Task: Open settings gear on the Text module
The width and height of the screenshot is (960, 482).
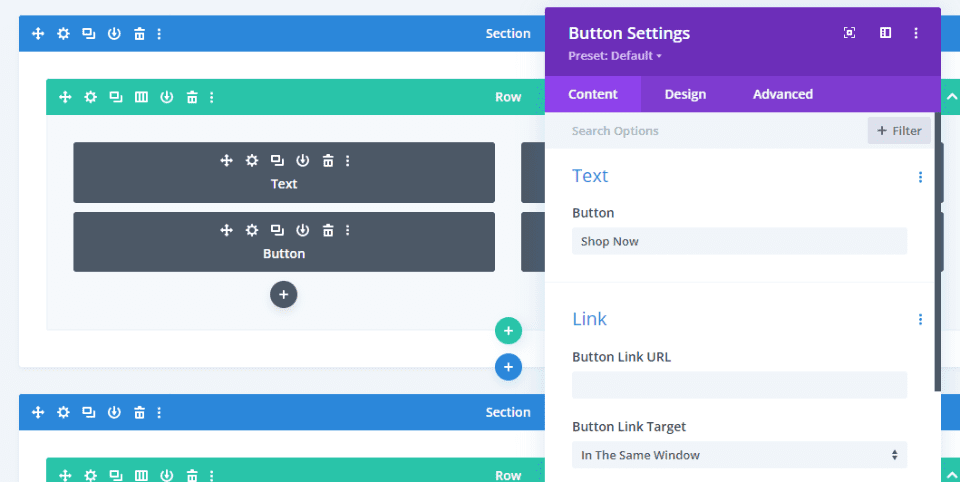Action: point(252,160)
